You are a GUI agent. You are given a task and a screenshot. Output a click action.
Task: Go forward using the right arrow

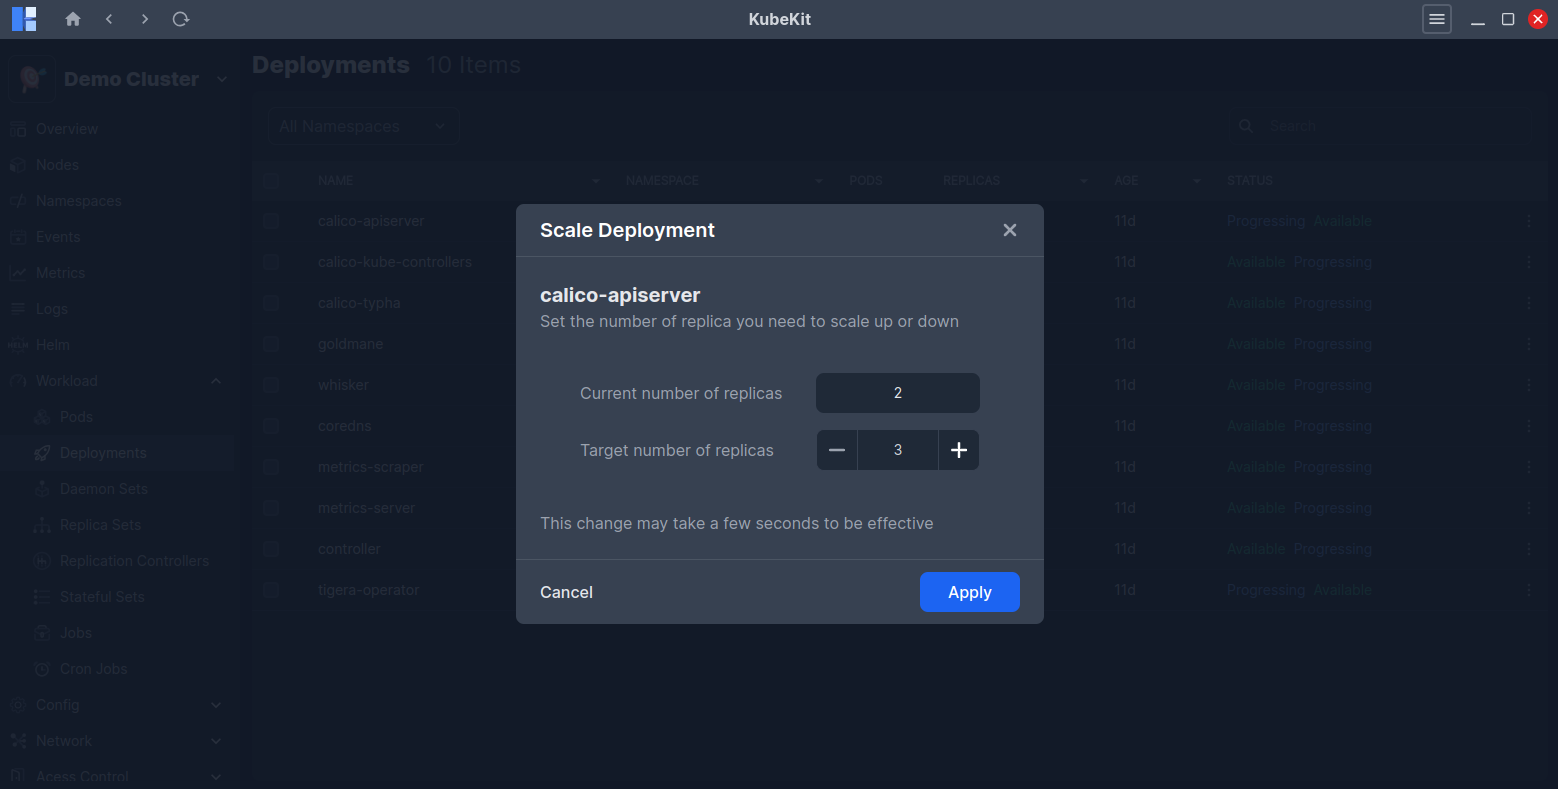tap(145, 19)
